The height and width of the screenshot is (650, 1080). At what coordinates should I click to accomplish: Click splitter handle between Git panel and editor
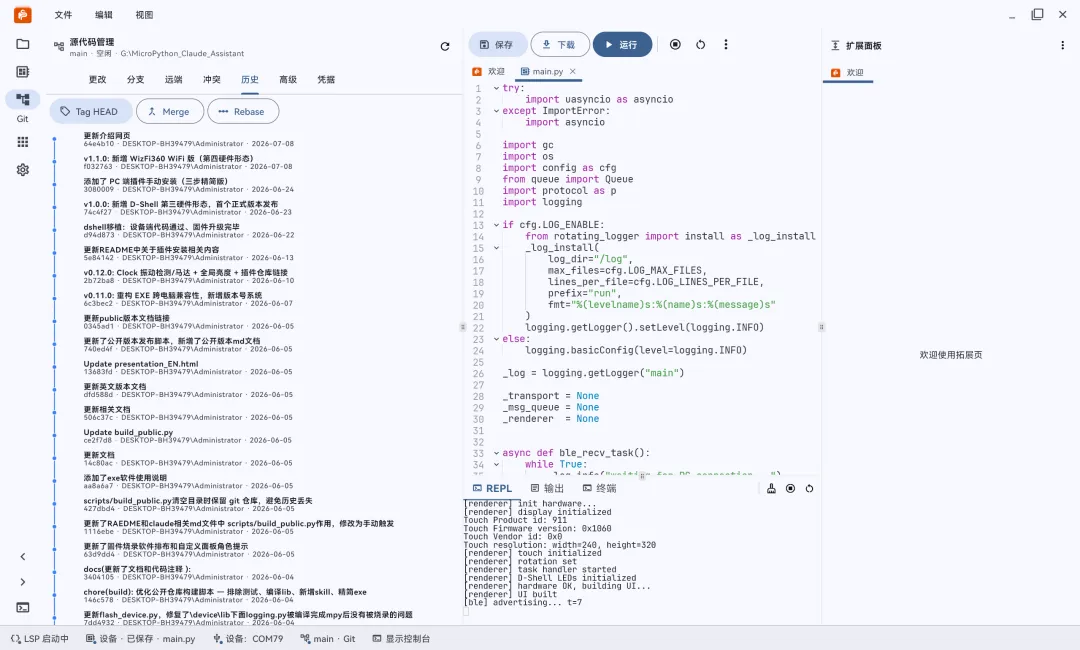point(463,327)
